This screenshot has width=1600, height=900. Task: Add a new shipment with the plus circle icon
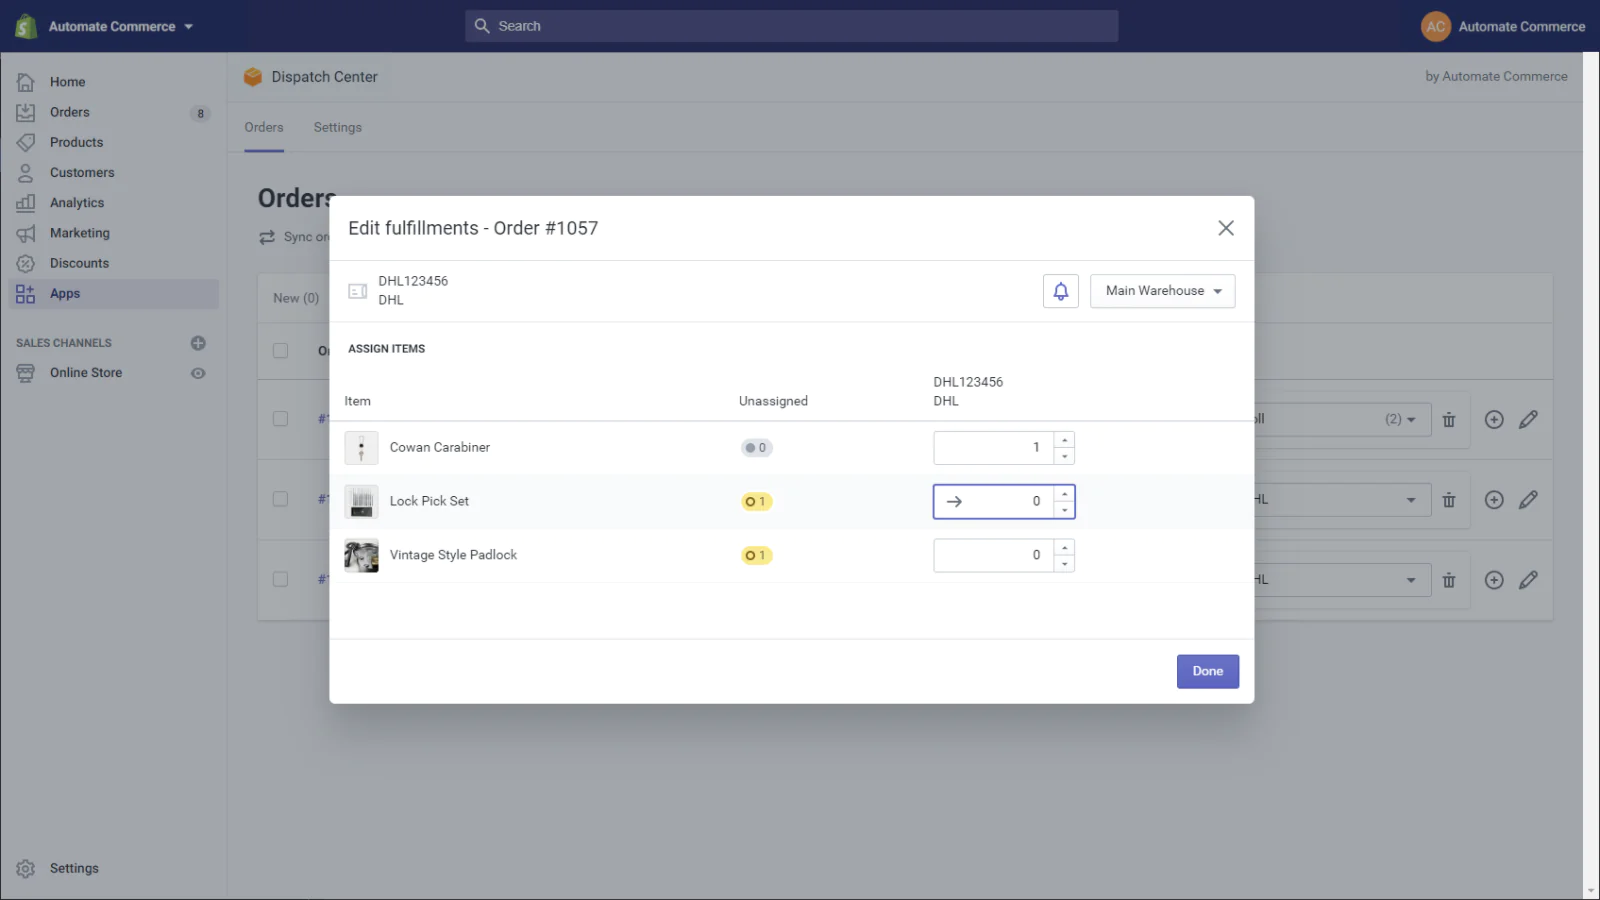click(1493, 419)
